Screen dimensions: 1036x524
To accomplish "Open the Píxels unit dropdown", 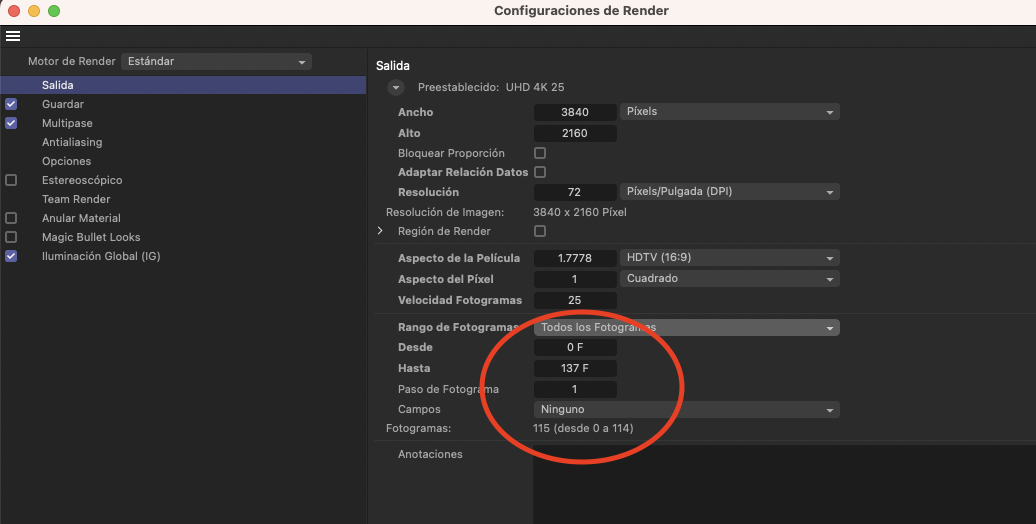I will coord(729,112).
